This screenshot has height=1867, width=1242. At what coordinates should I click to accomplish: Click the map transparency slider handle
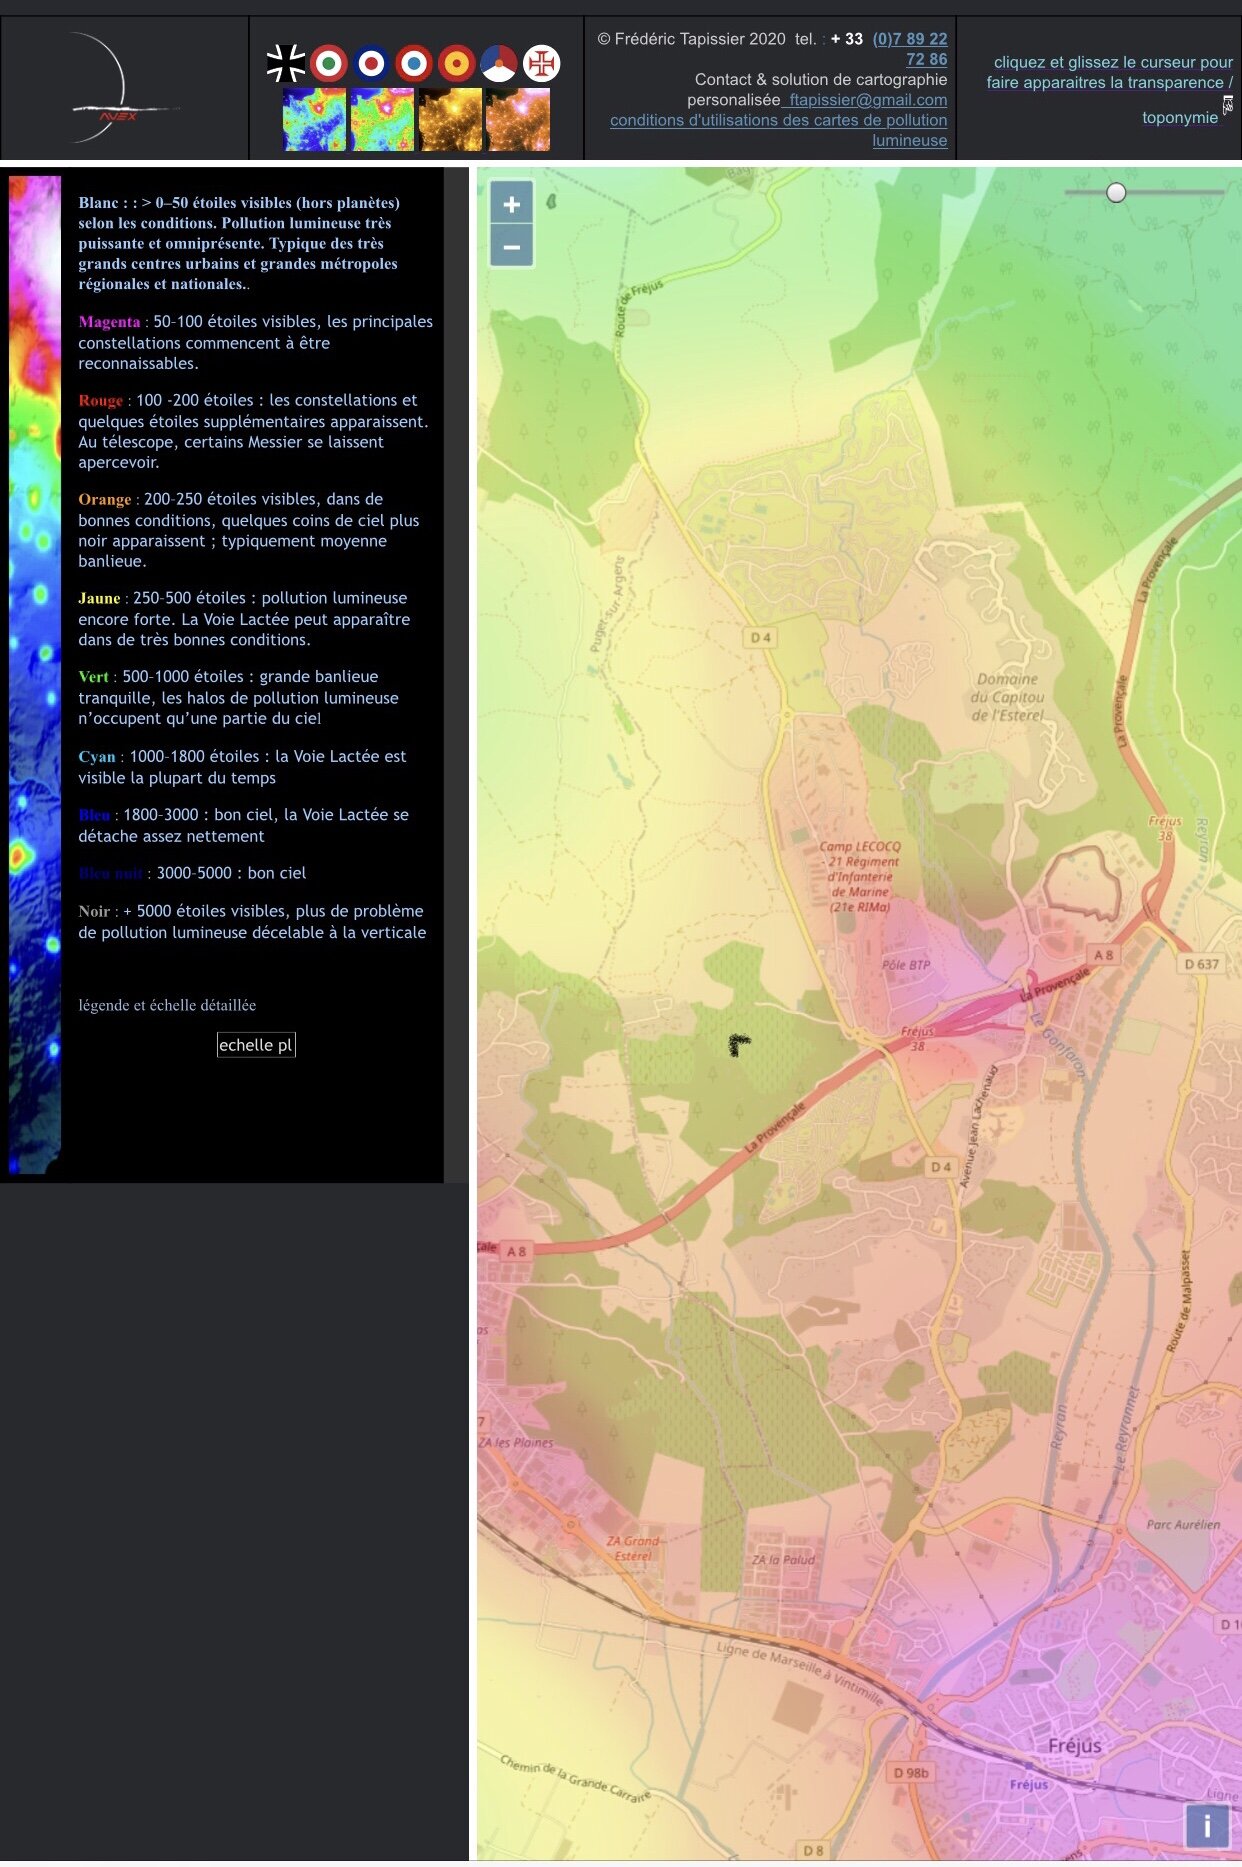point(1116,193)
